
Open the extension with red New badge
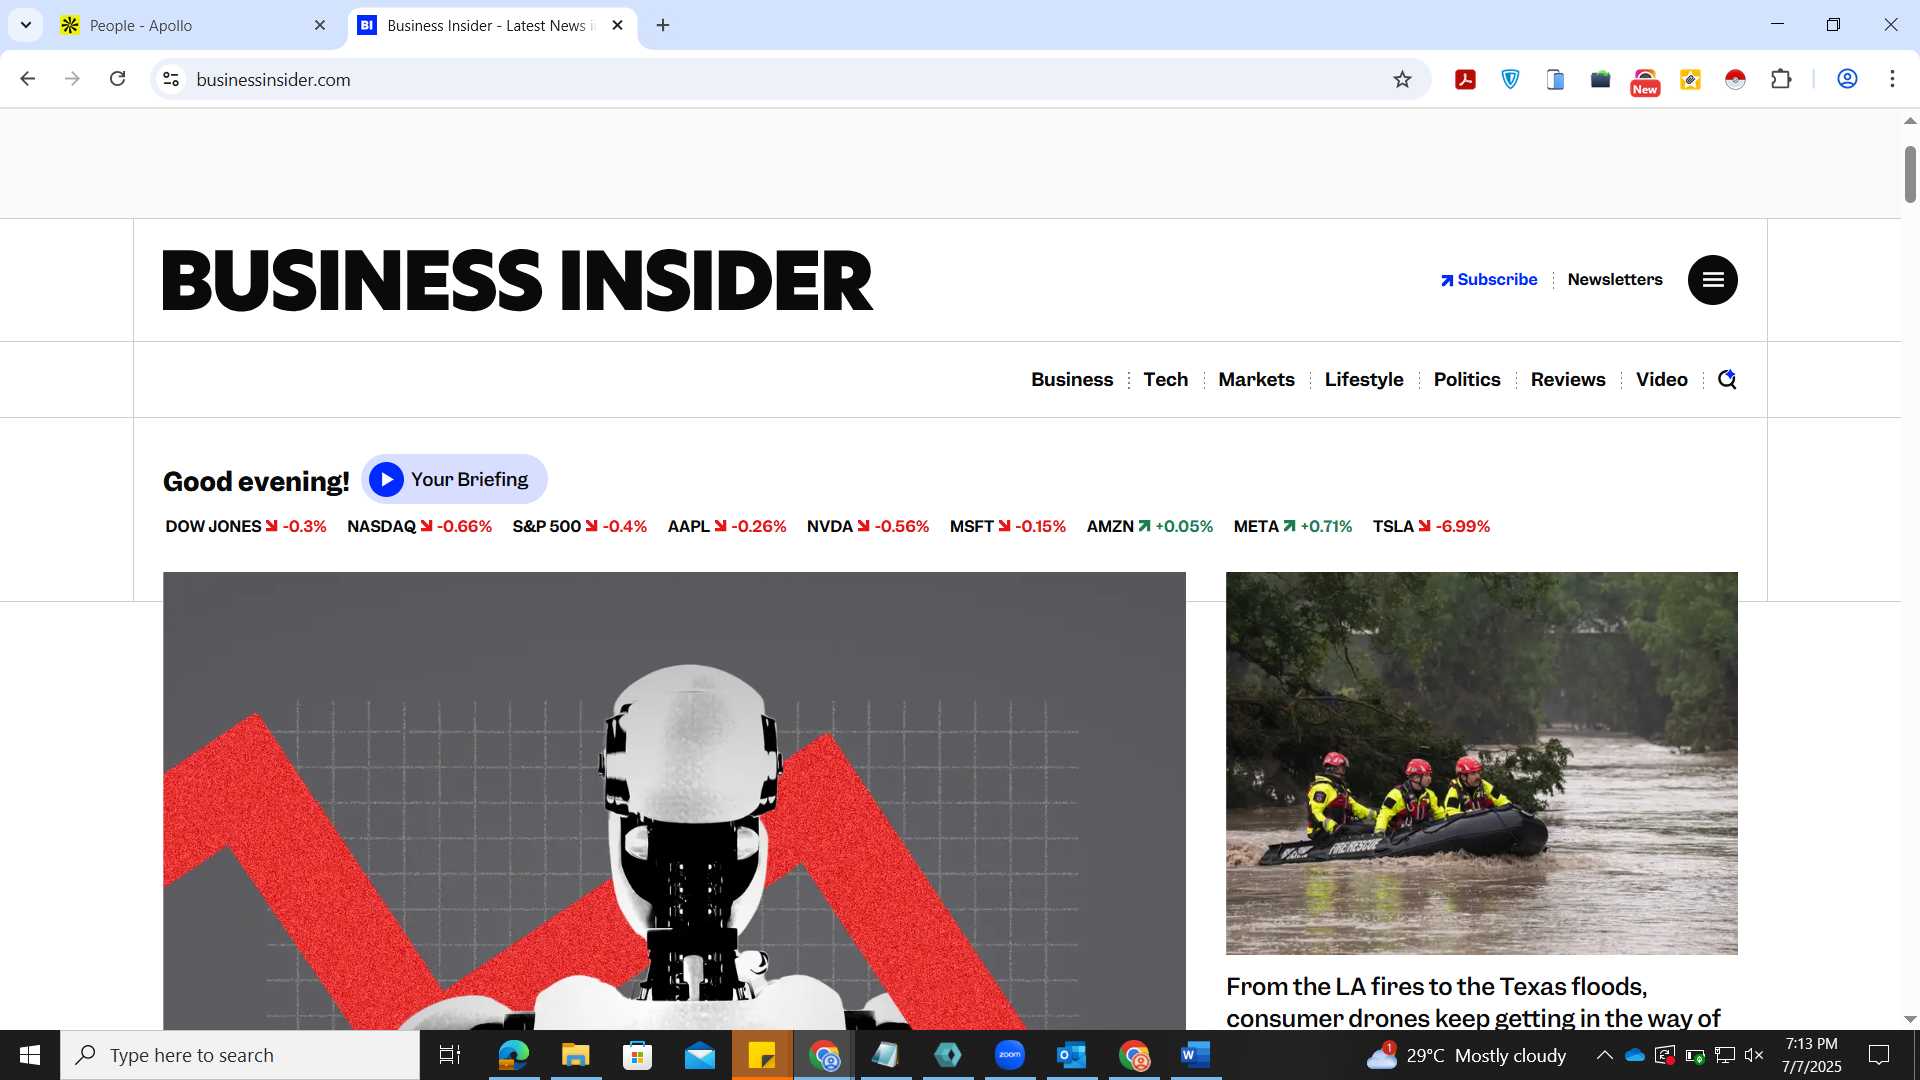tap(1645, 81)
